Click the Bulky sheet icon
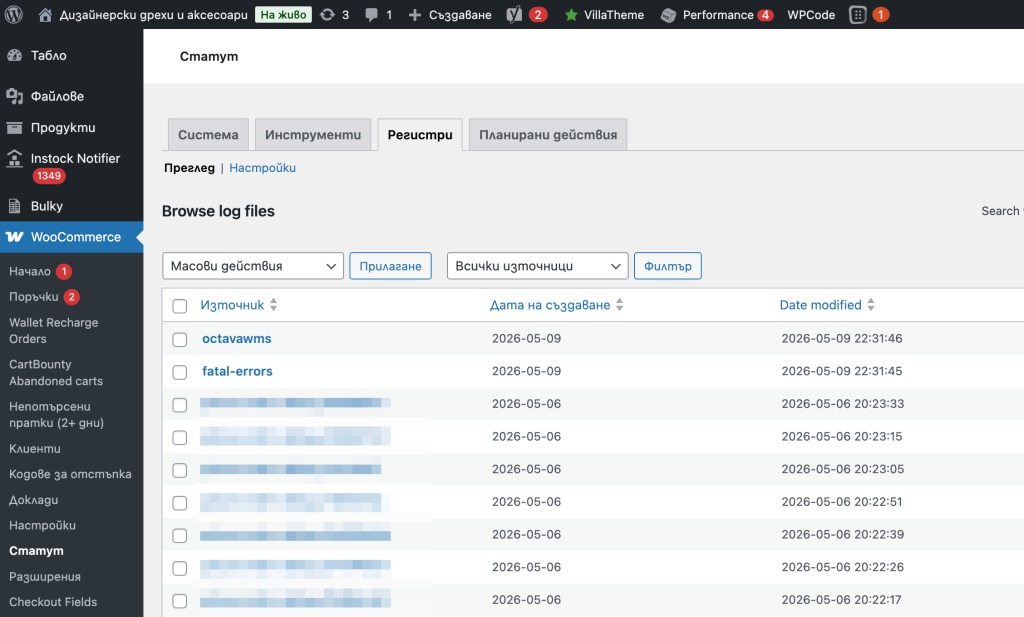Viewport: 1024px width, 617px height. (14, 206)
